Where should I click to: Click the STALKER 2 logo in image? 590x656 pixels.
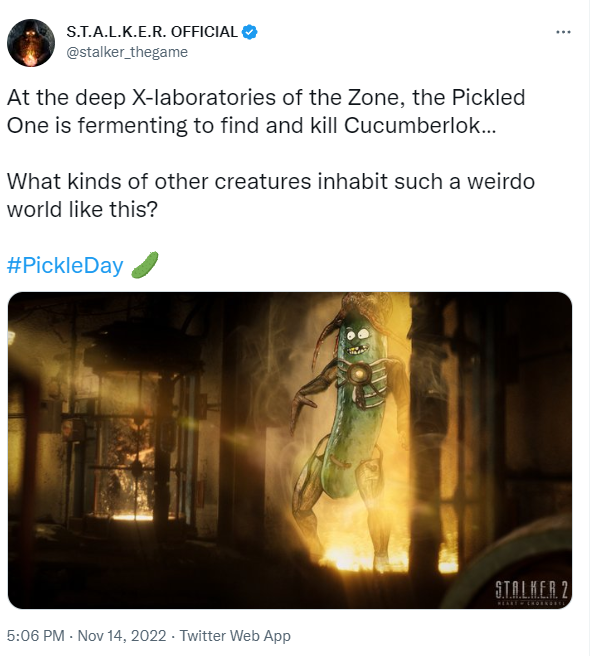531,592
